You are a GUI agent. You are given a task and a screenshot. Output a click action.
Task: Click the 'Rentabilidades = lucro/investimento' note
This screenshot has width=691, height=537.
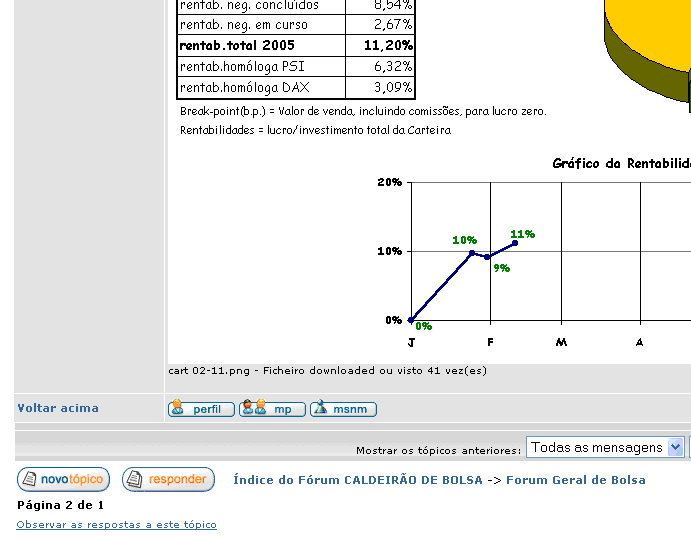[x=316, y=130]
